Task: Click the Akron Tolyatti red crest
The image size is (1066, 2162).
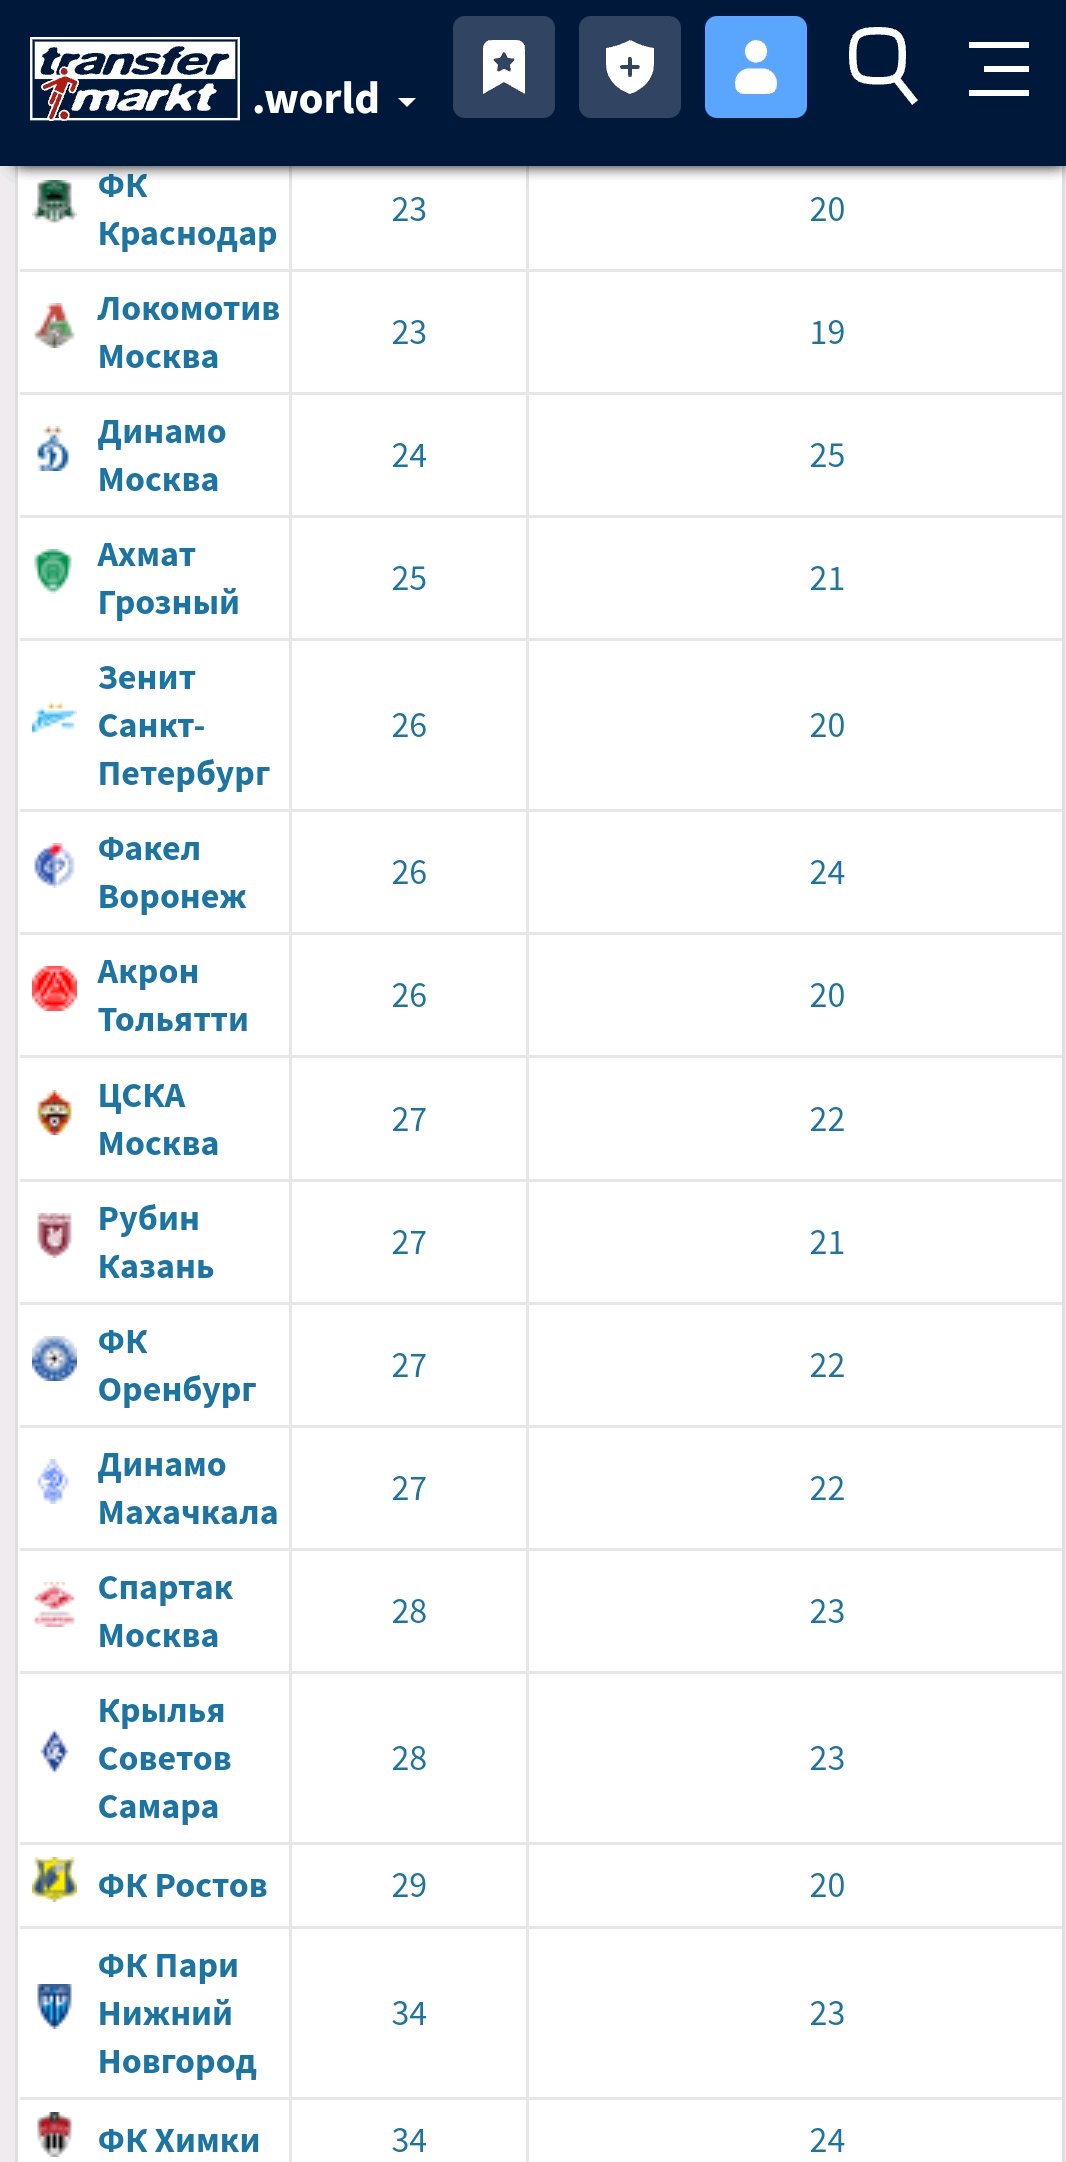Action: click(x=55, y=989)
